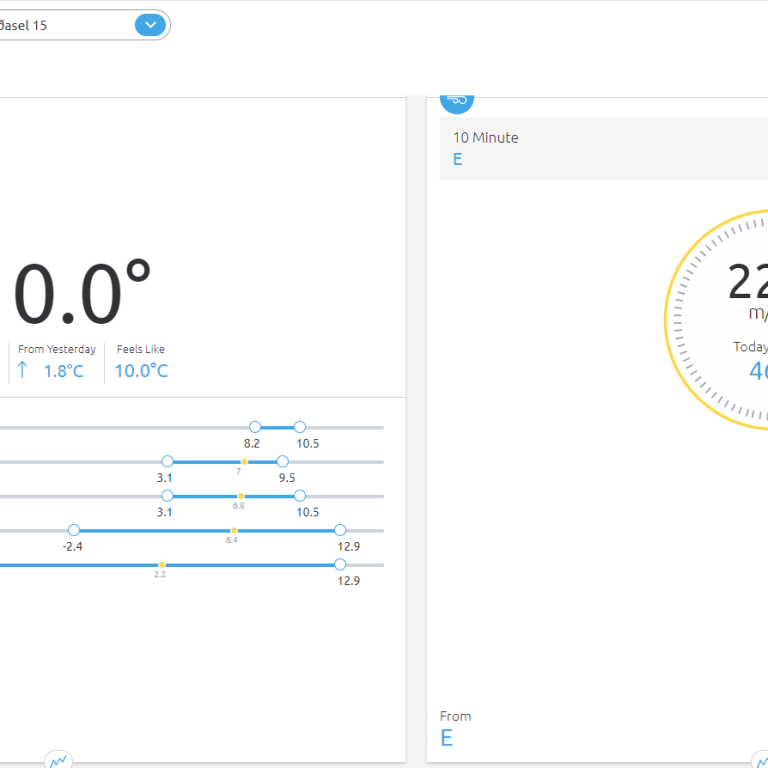The height and width of the screenshot is (768, 768).
Task: Click the 10.5 handle paired with 8.2
Action: point(300,427)
